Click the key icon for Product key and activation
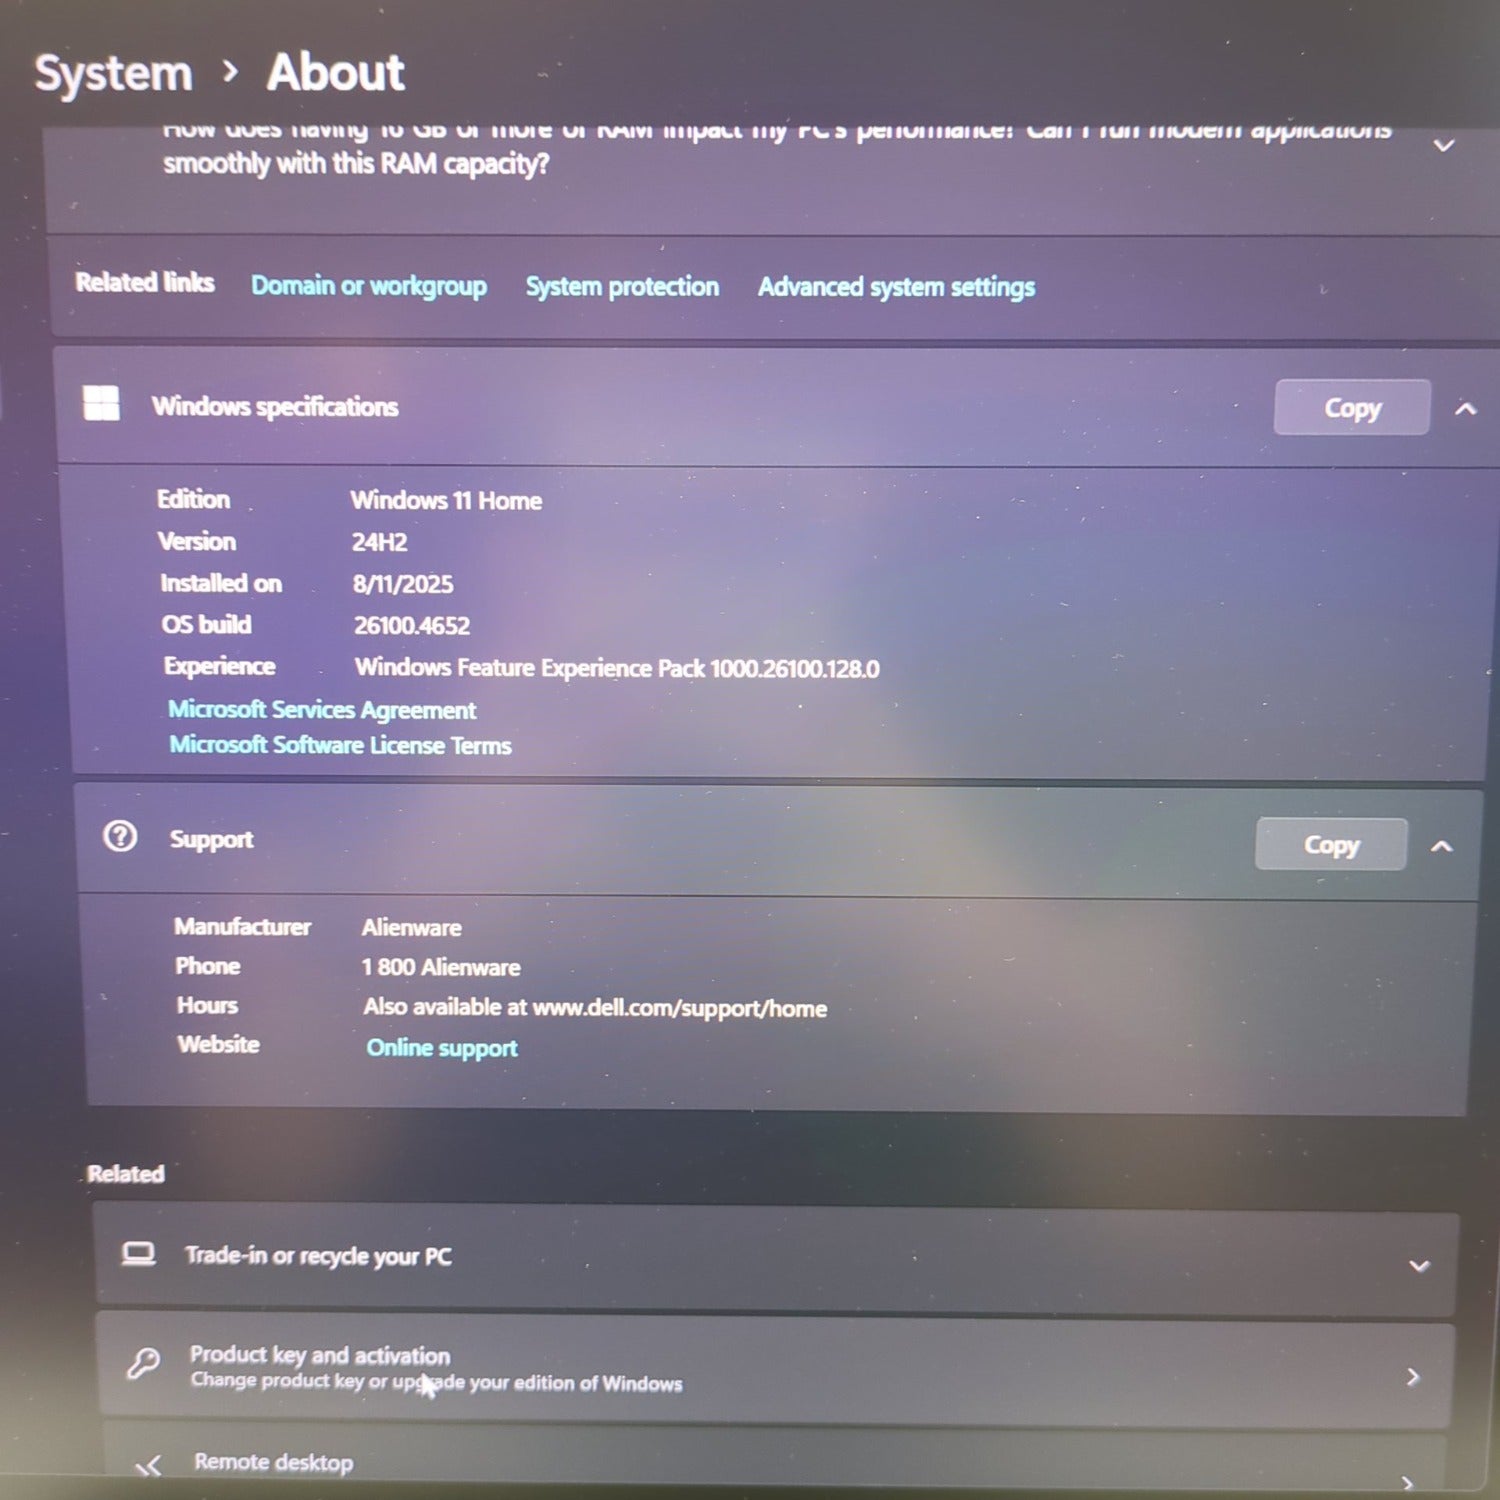 [x=143, y=1363]
